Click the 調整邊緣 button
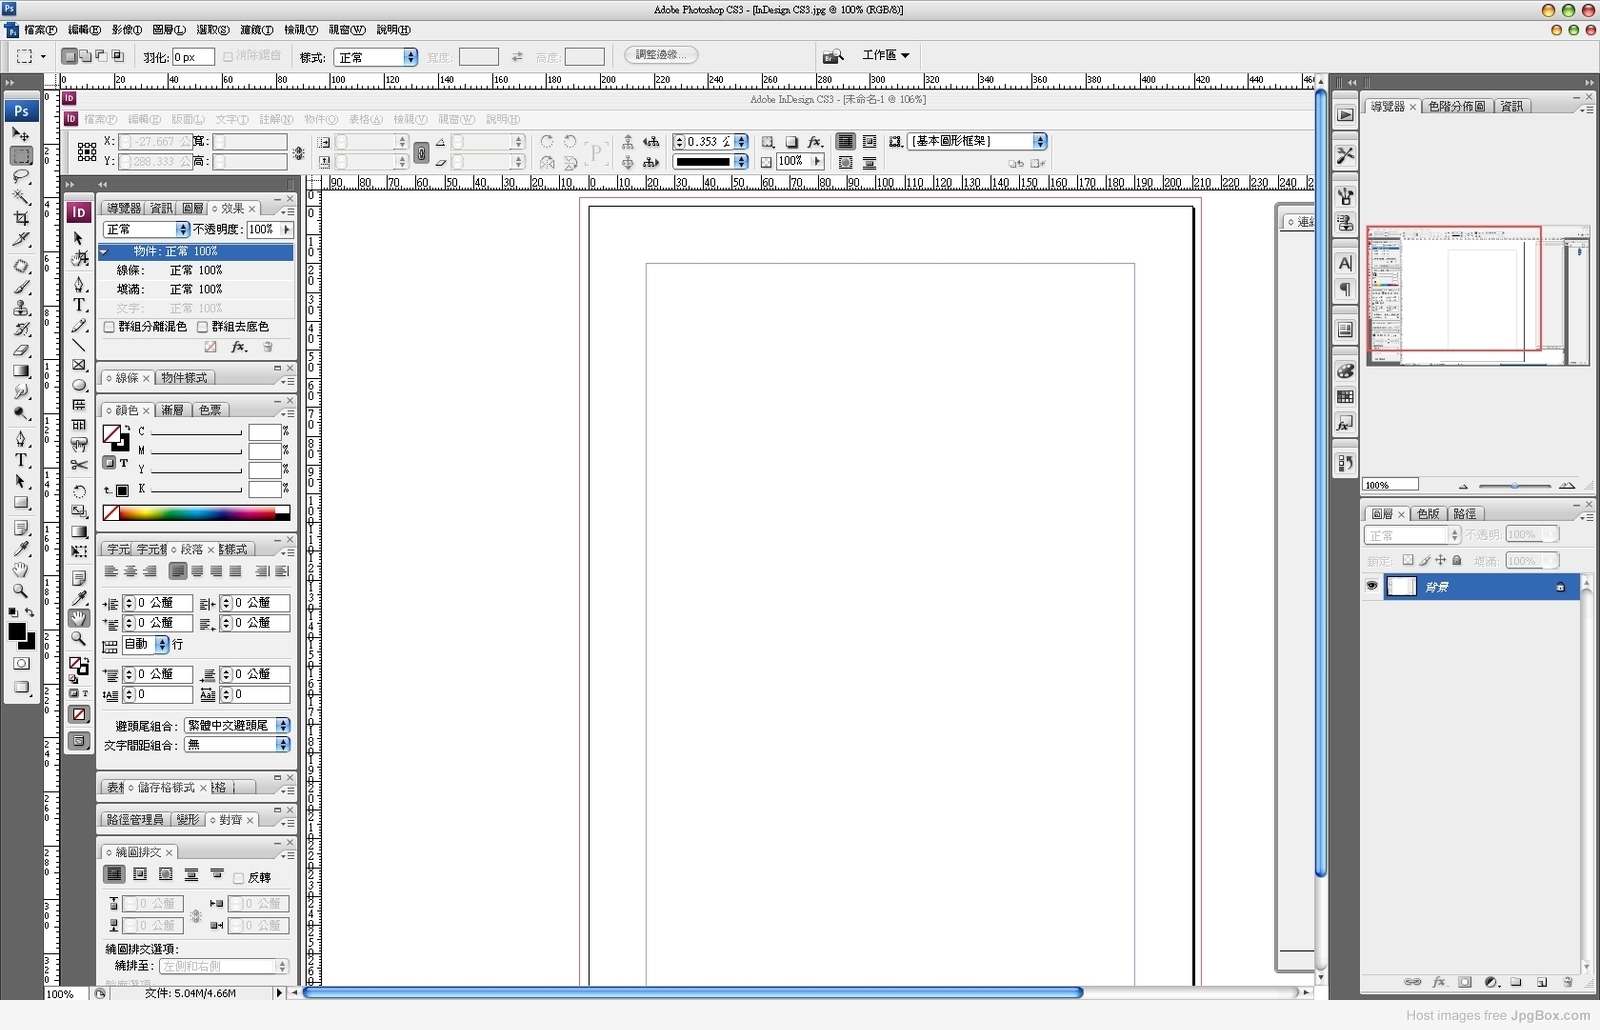The width and height of the screenshot is (1600, 1030). tap(661, 55)
